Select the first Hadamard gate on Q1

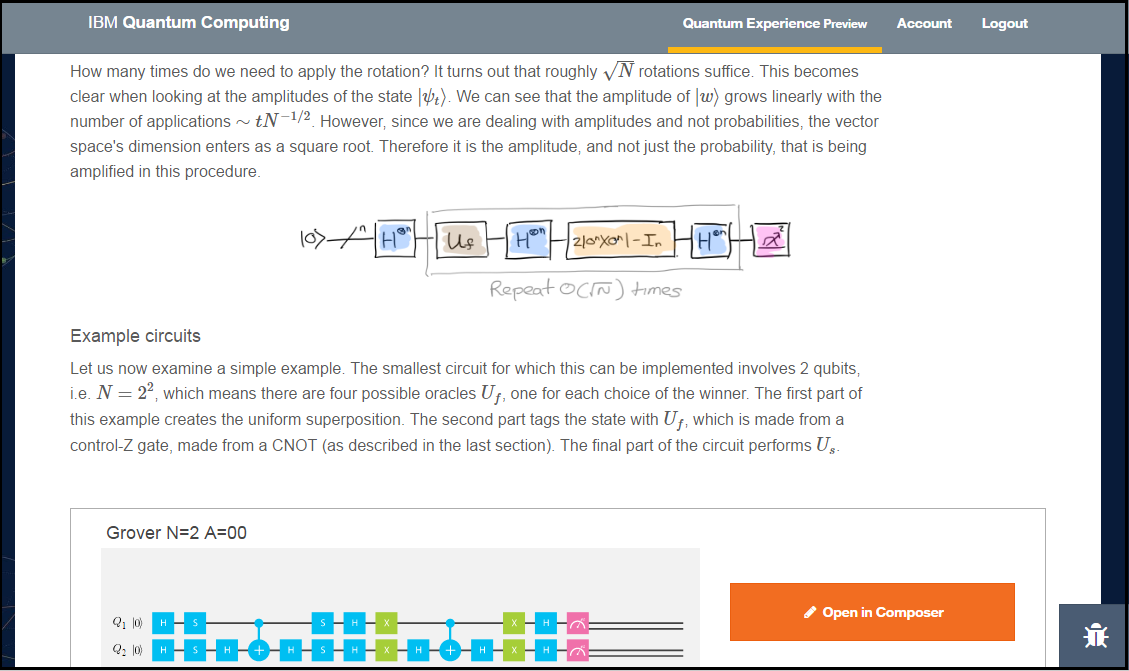click(x=165, y=622)
